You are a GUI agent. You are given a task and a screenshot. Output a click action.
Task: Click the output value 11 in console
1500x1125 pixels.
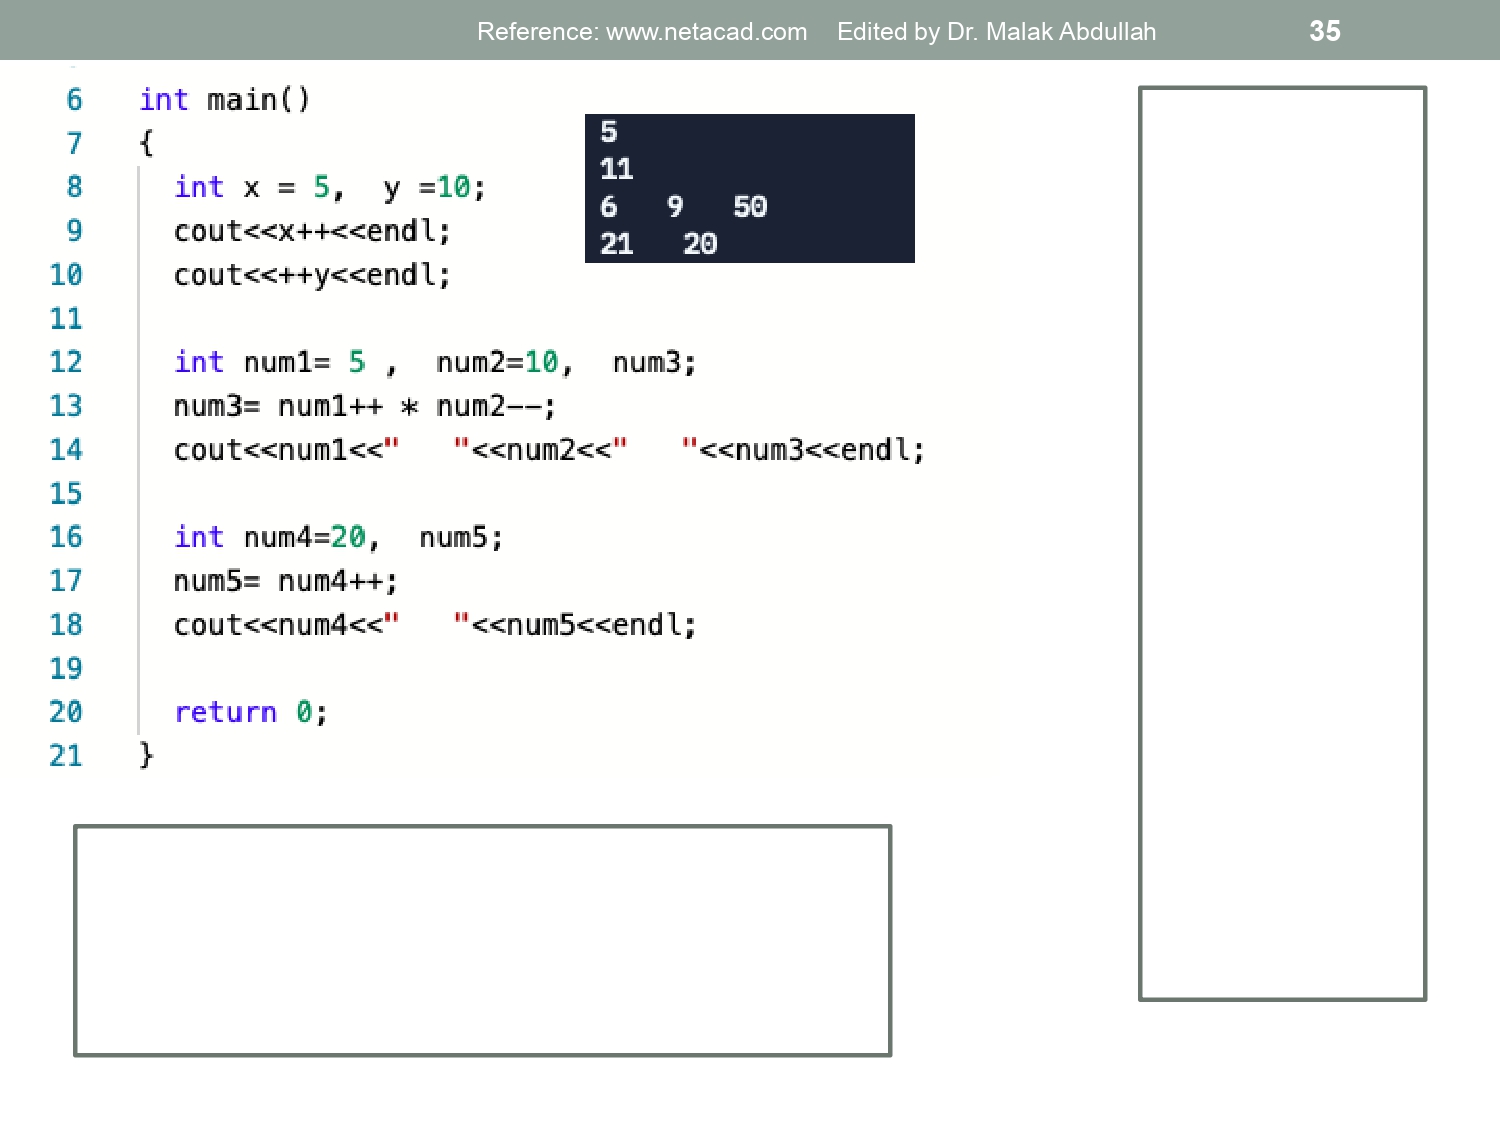616,169
